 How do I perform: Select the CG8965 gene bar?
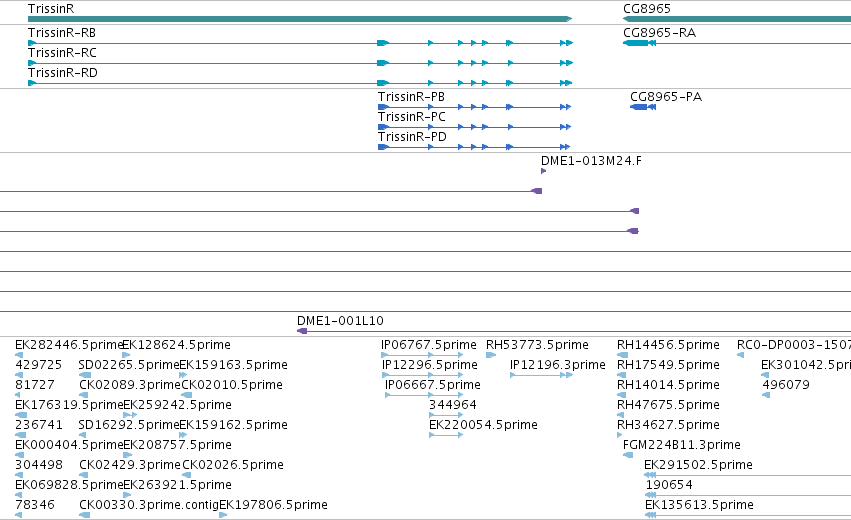click(737, 19)
